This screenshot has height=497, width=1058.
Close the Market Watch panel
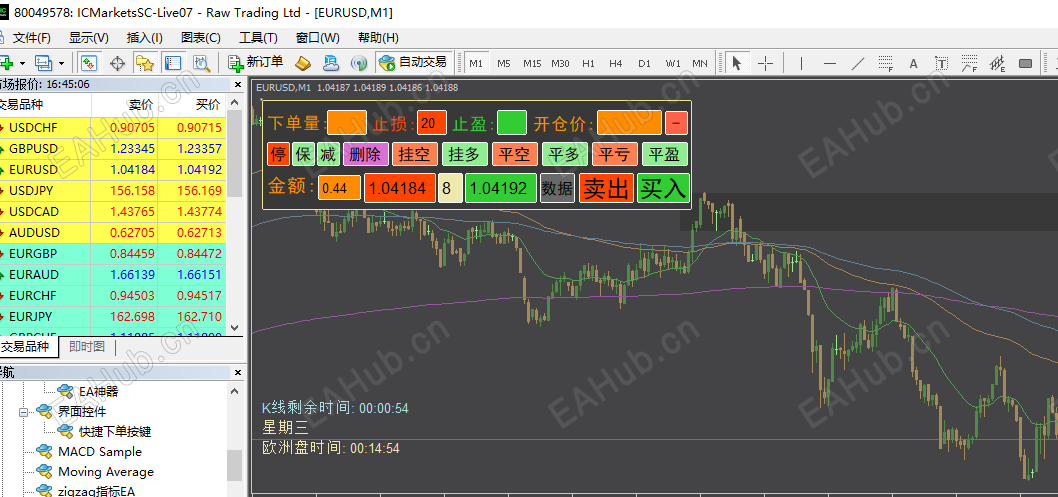(238, 84)
